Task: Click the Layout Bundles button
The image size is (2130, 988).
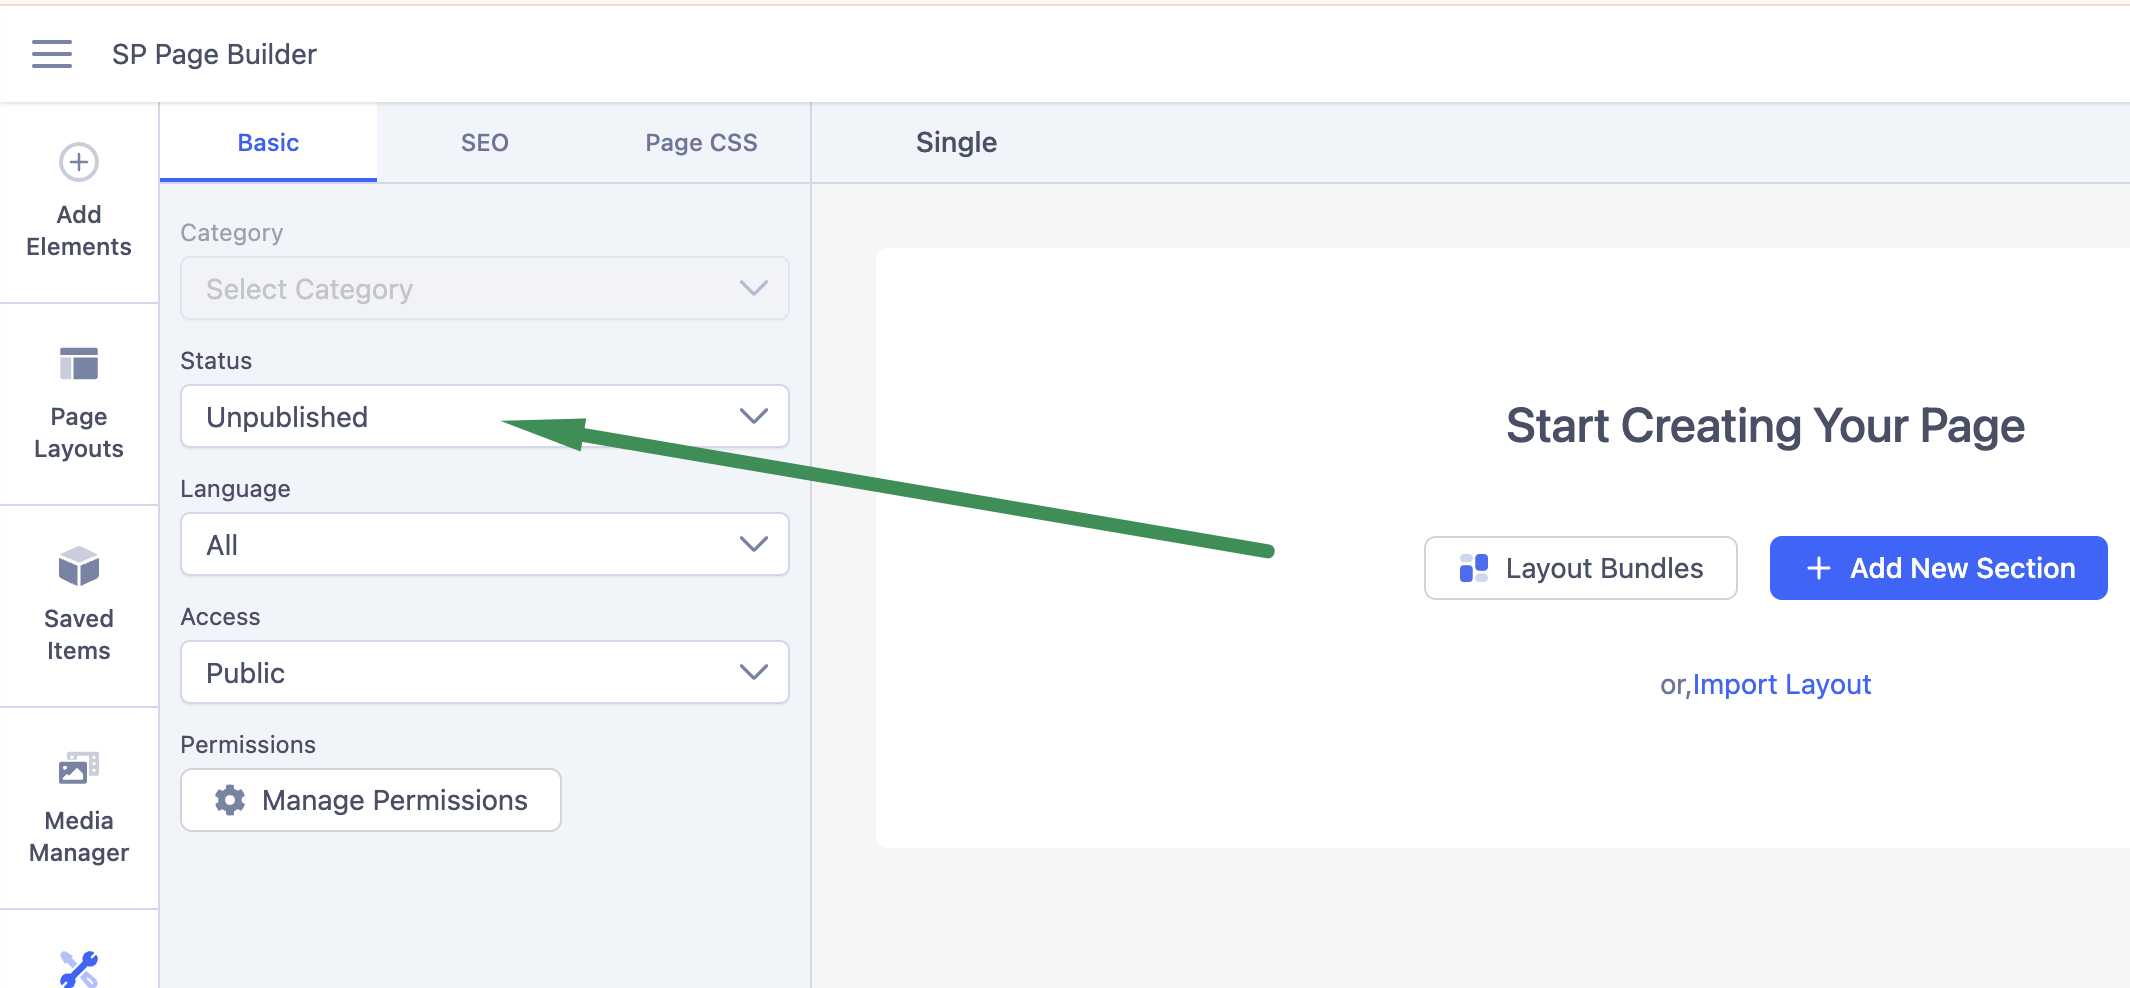Action: tap(1580, 568)
